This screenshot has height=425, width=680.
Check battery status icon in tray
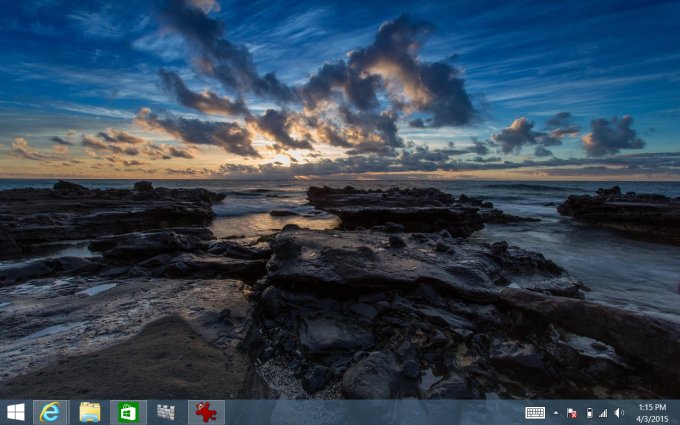589,413
